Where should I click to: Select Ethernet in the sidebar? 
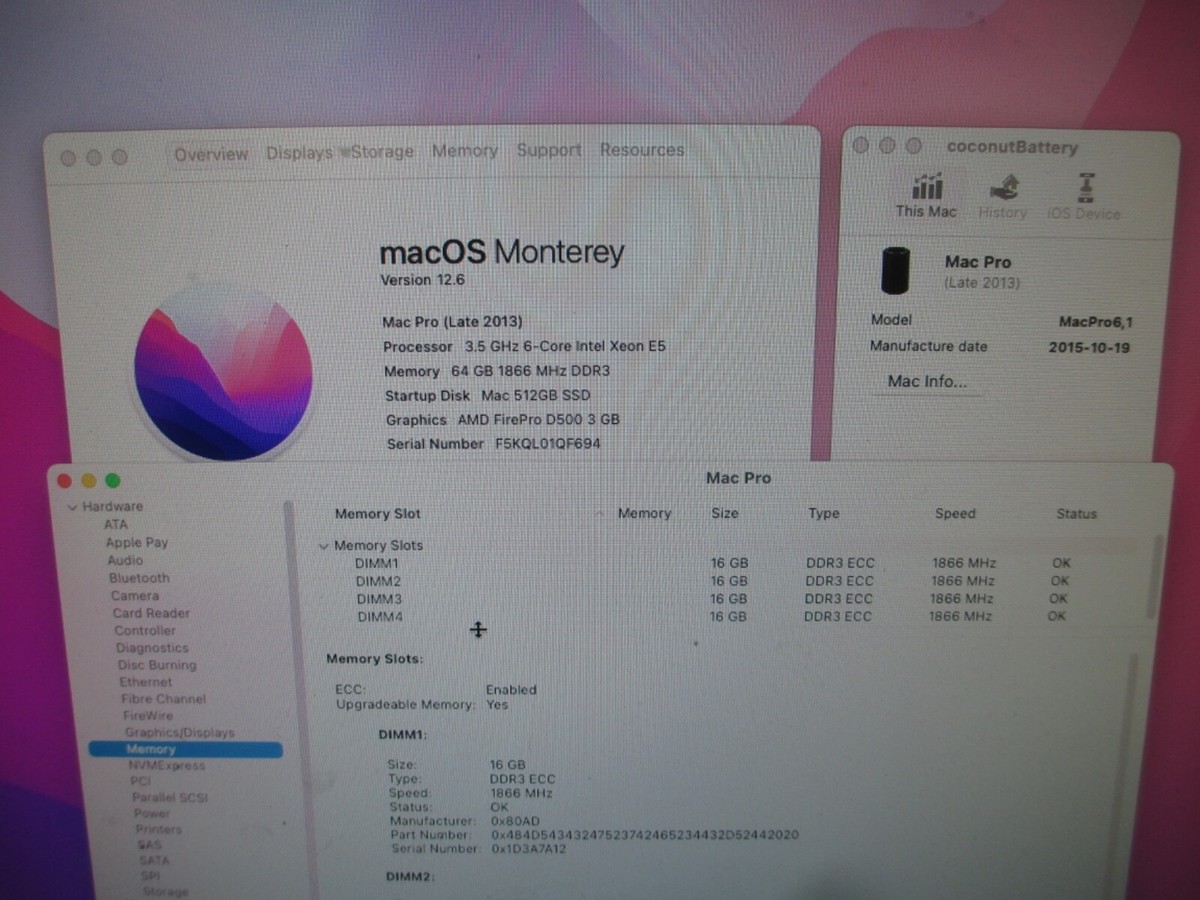[146, 682]
